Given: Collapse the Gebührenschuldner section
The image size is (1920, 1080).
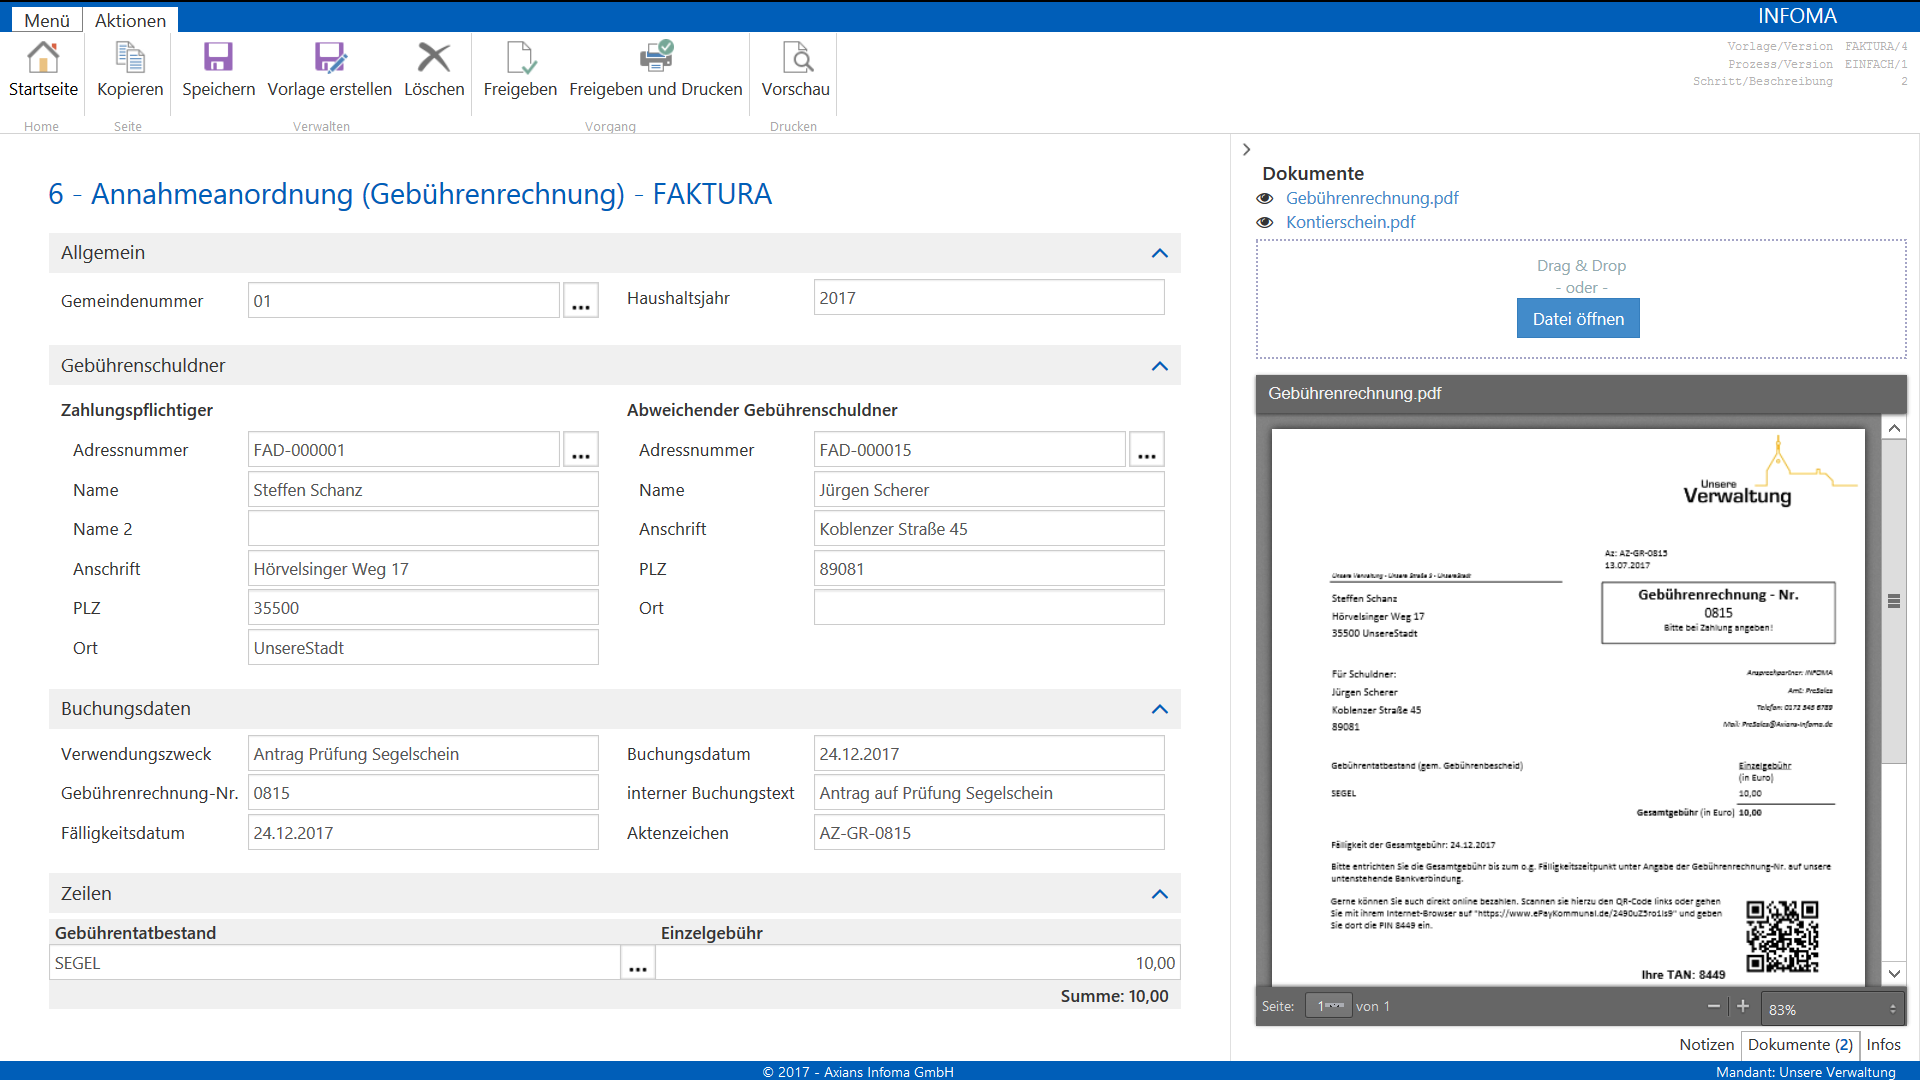Looking at the screenshot, I should click(1160, 366).
